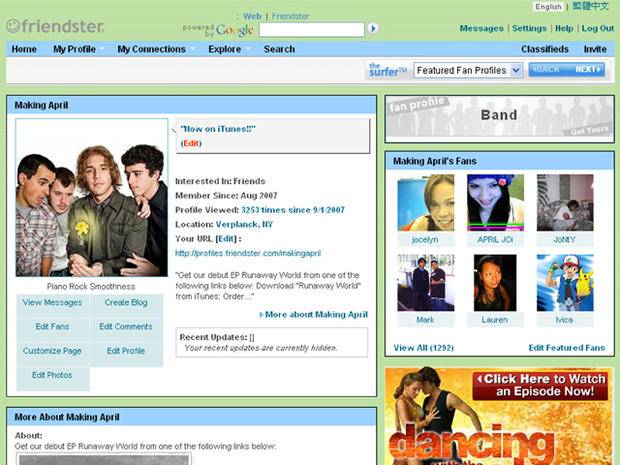The height and width of the screenshot is (465, 620).
Task: Select the Friendster search scope option
Action: (x=290, y=16)
